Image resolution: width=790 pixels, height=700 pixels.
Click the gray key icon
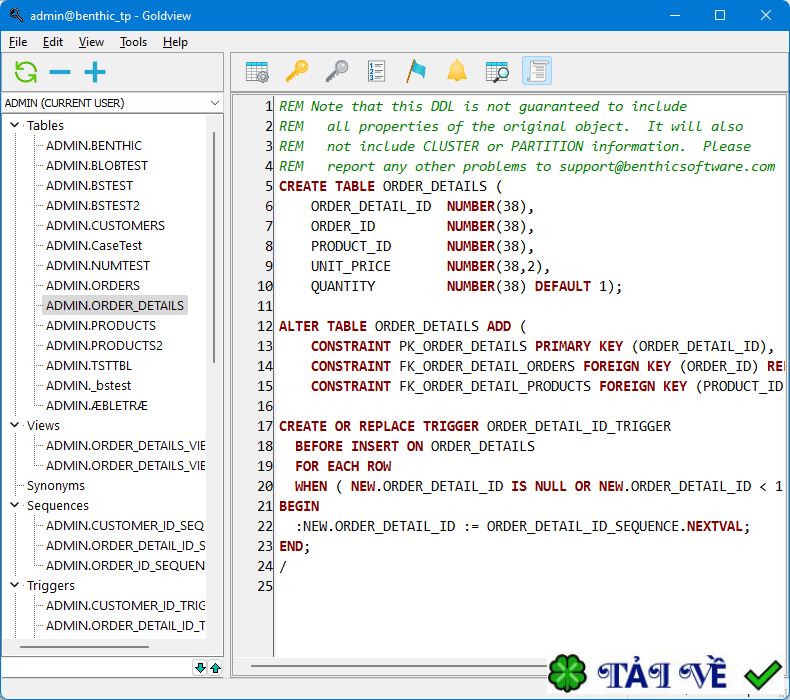coord(337,71)
